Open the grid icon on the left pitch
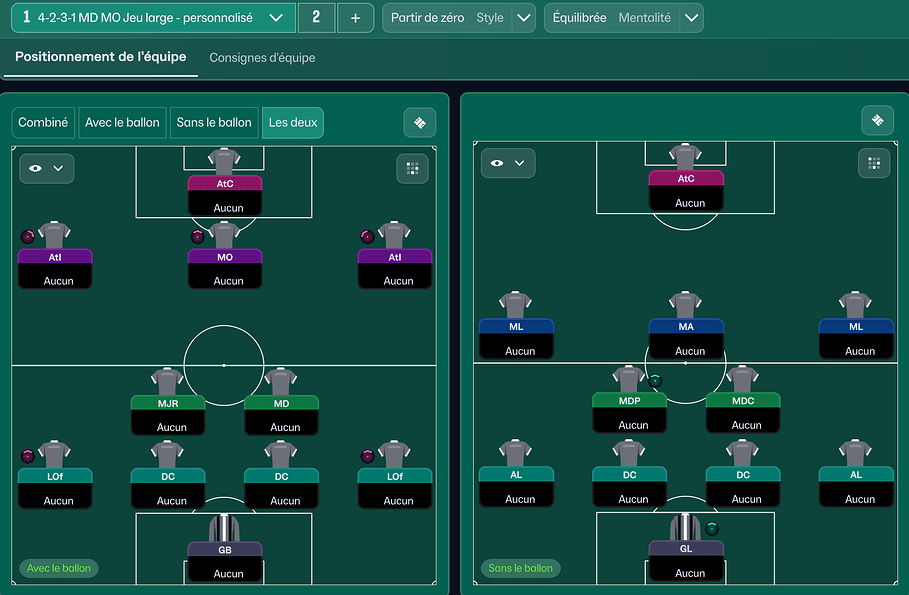The image size is (909, 595). tap(412, 168)
